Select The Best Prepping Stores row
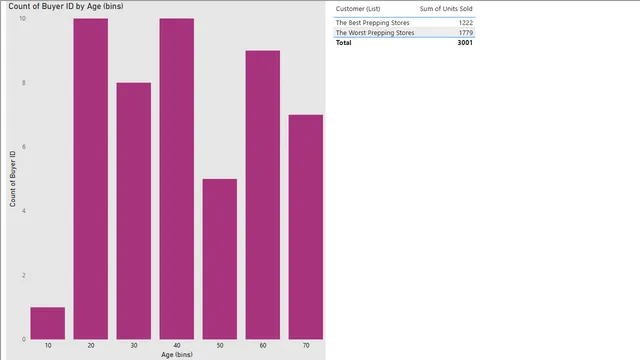The image size is (640, 360). point(404,23)
